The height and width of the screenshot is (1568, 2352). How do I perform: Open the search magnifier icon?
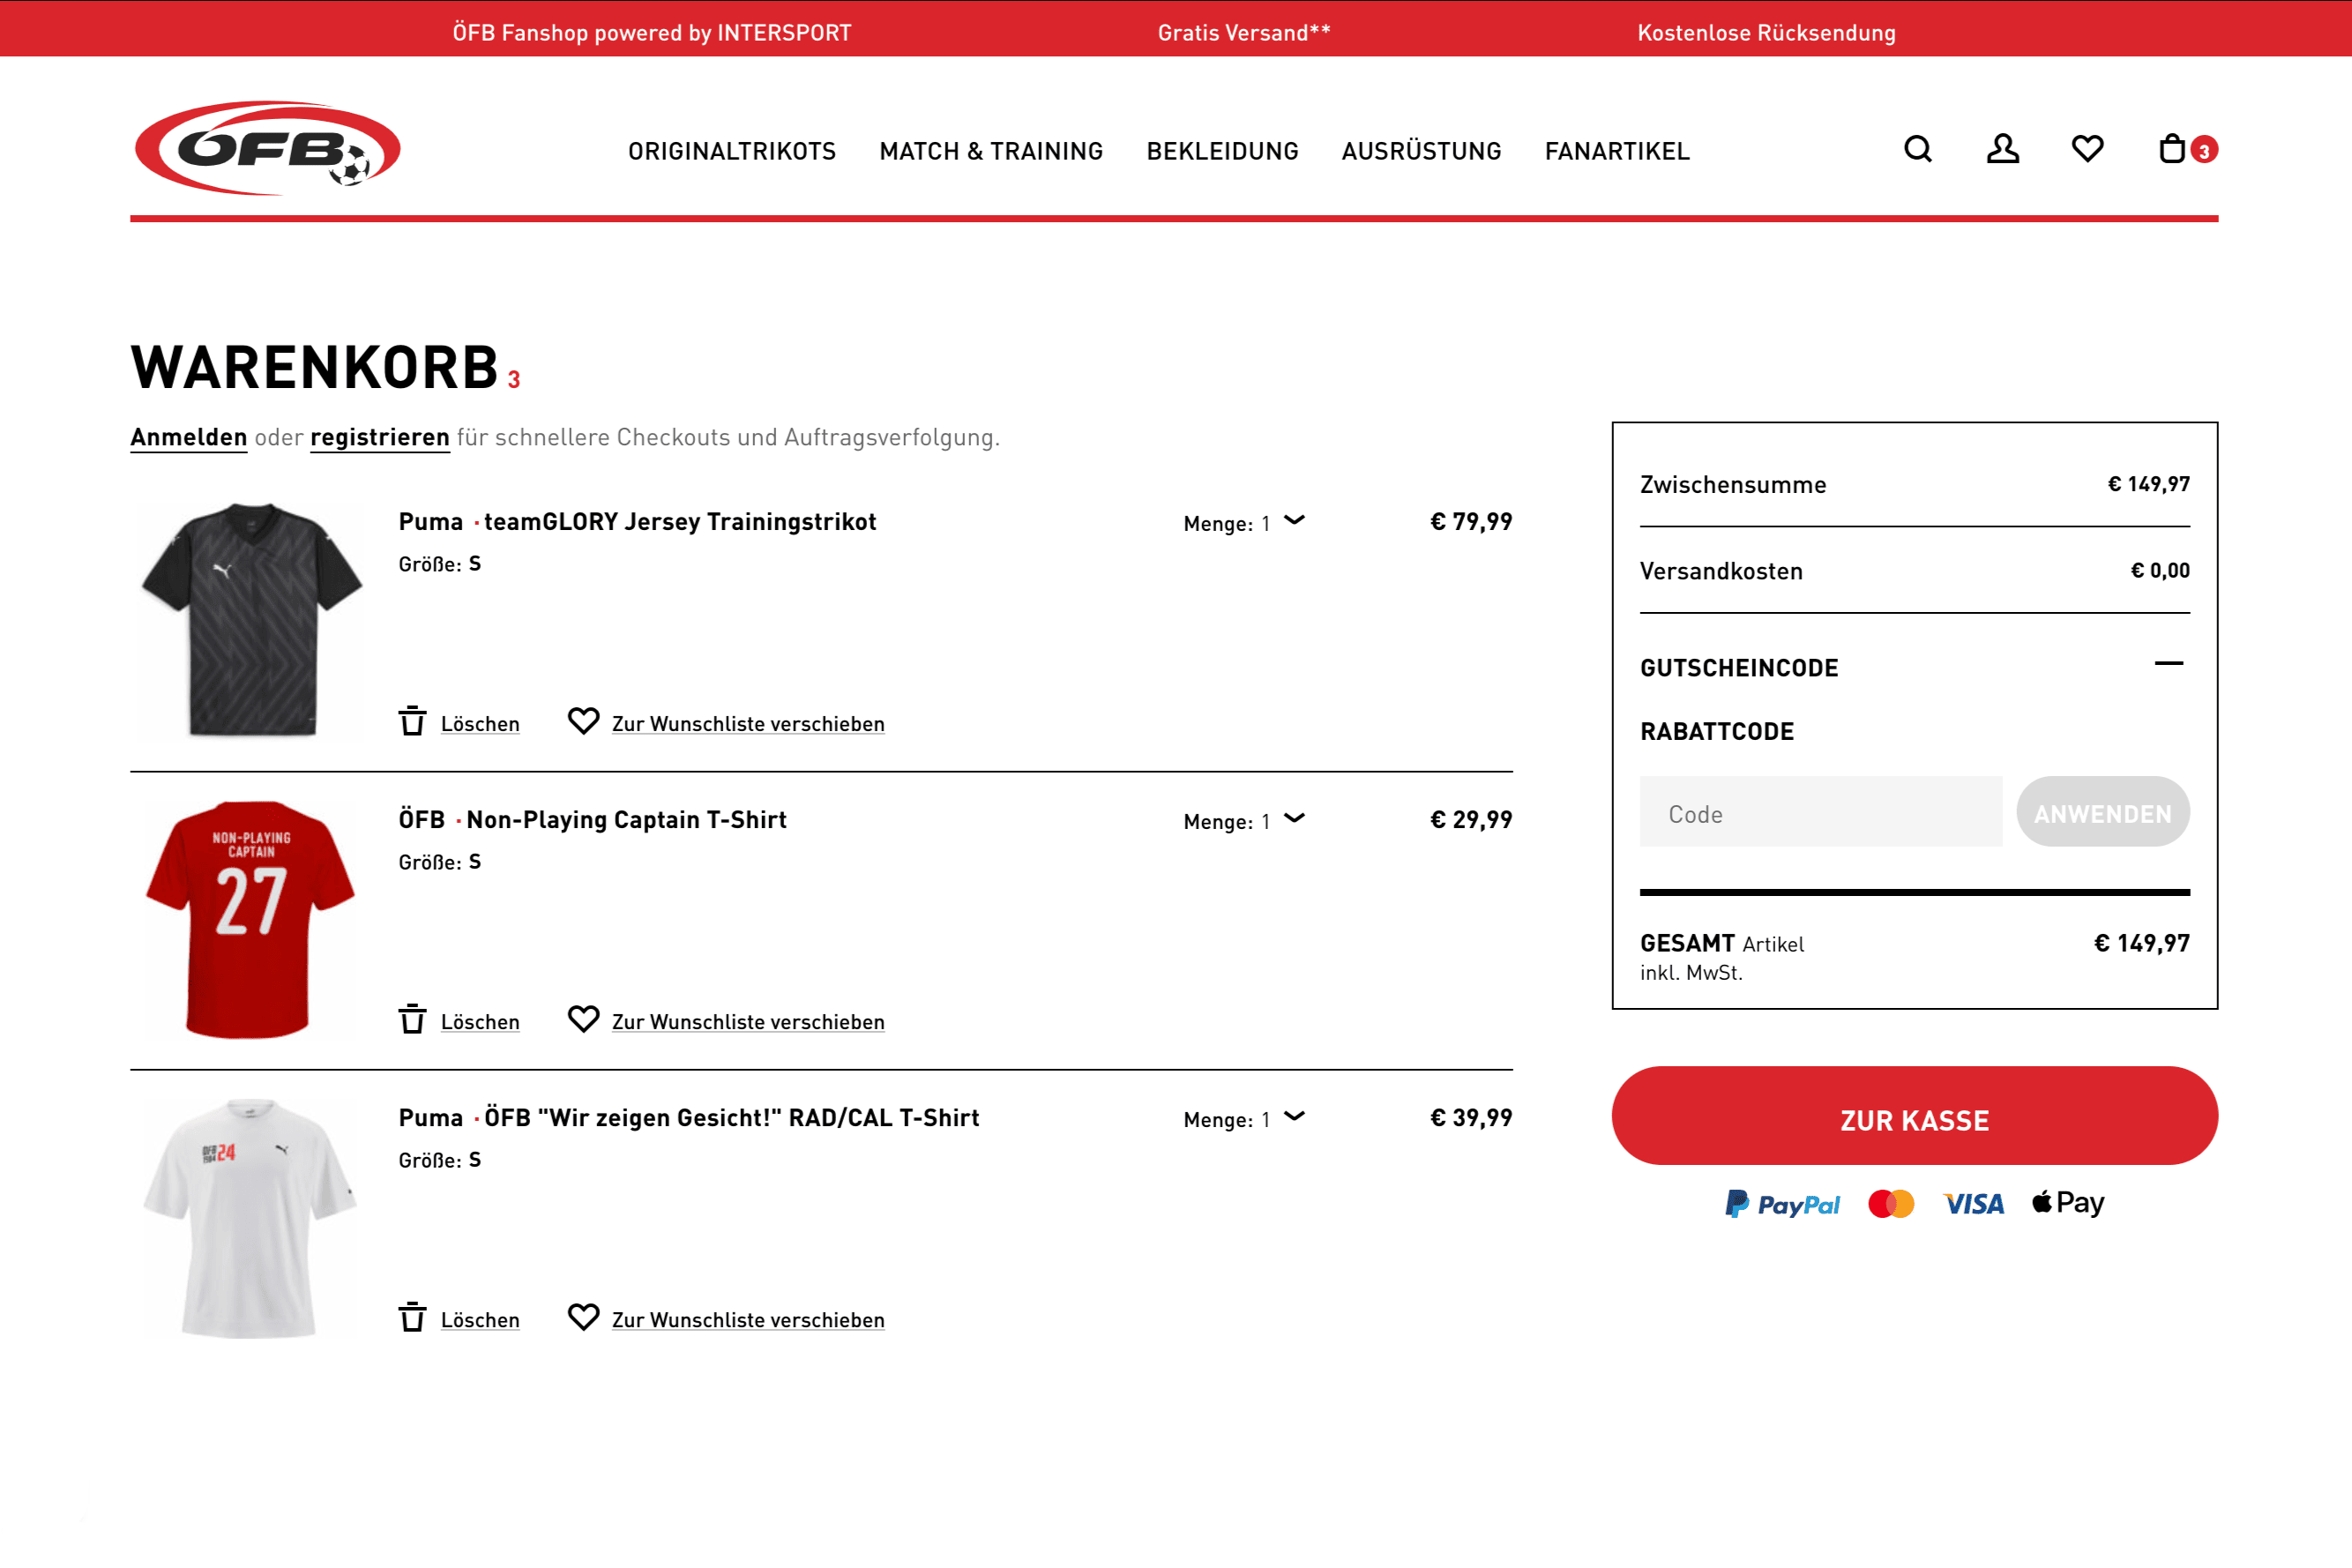(x=1917, y=149)
